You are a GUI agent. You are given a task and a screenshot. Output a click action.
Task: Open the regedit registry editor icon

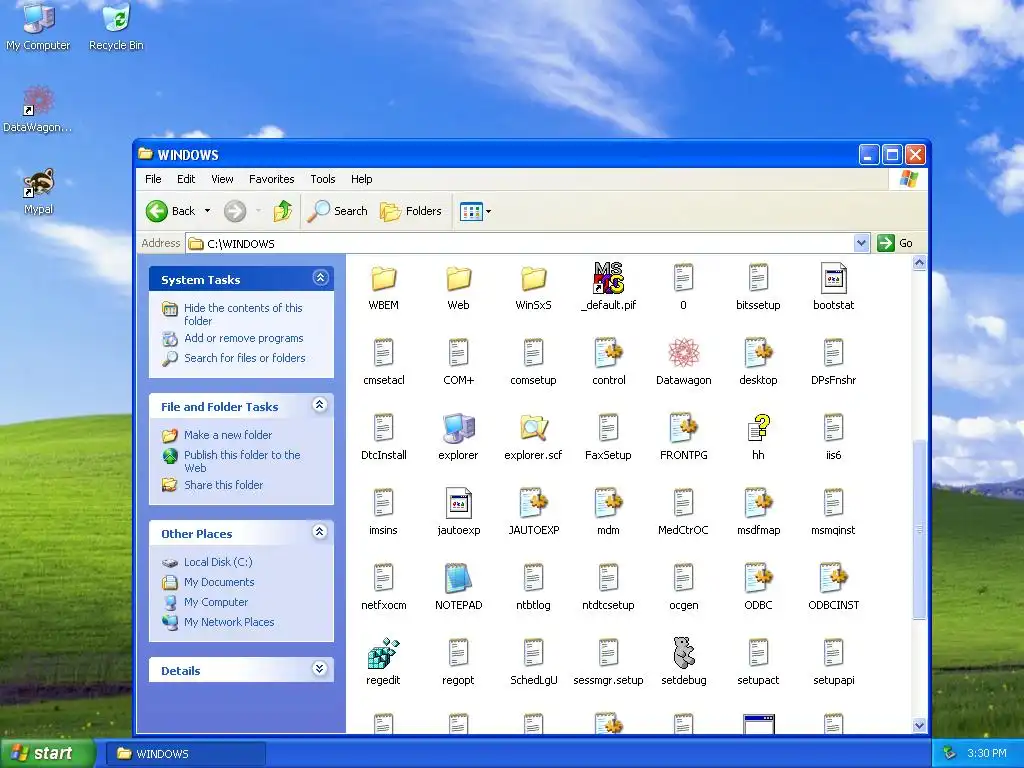pyautogui.click(x=383, y=654)
